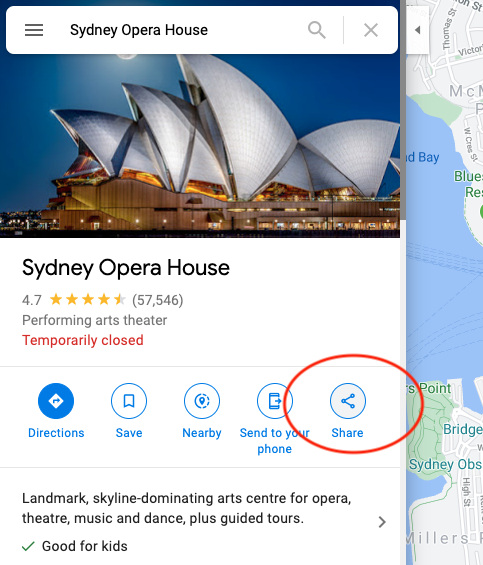Click the Performing arts theater category
This screenshot has height=565, width=483.
94,320
